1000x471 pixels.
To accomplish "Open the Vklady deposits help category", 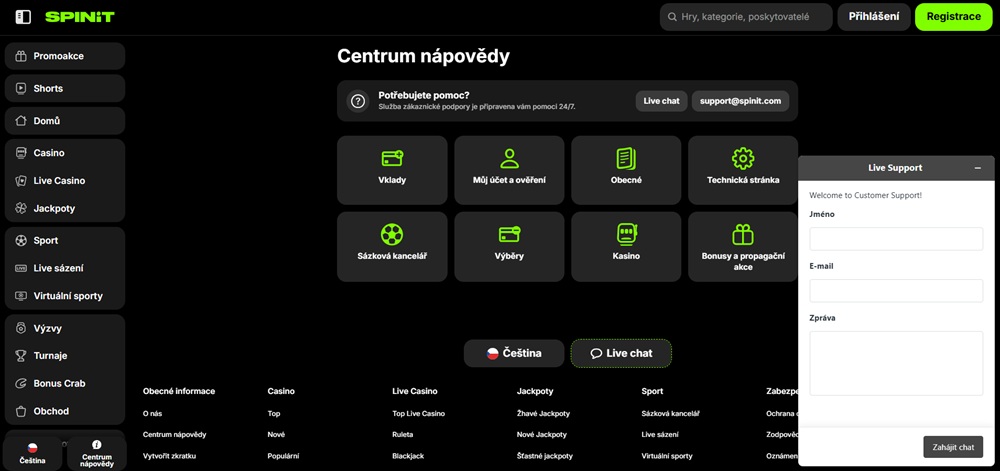I will tap(392, 170).
